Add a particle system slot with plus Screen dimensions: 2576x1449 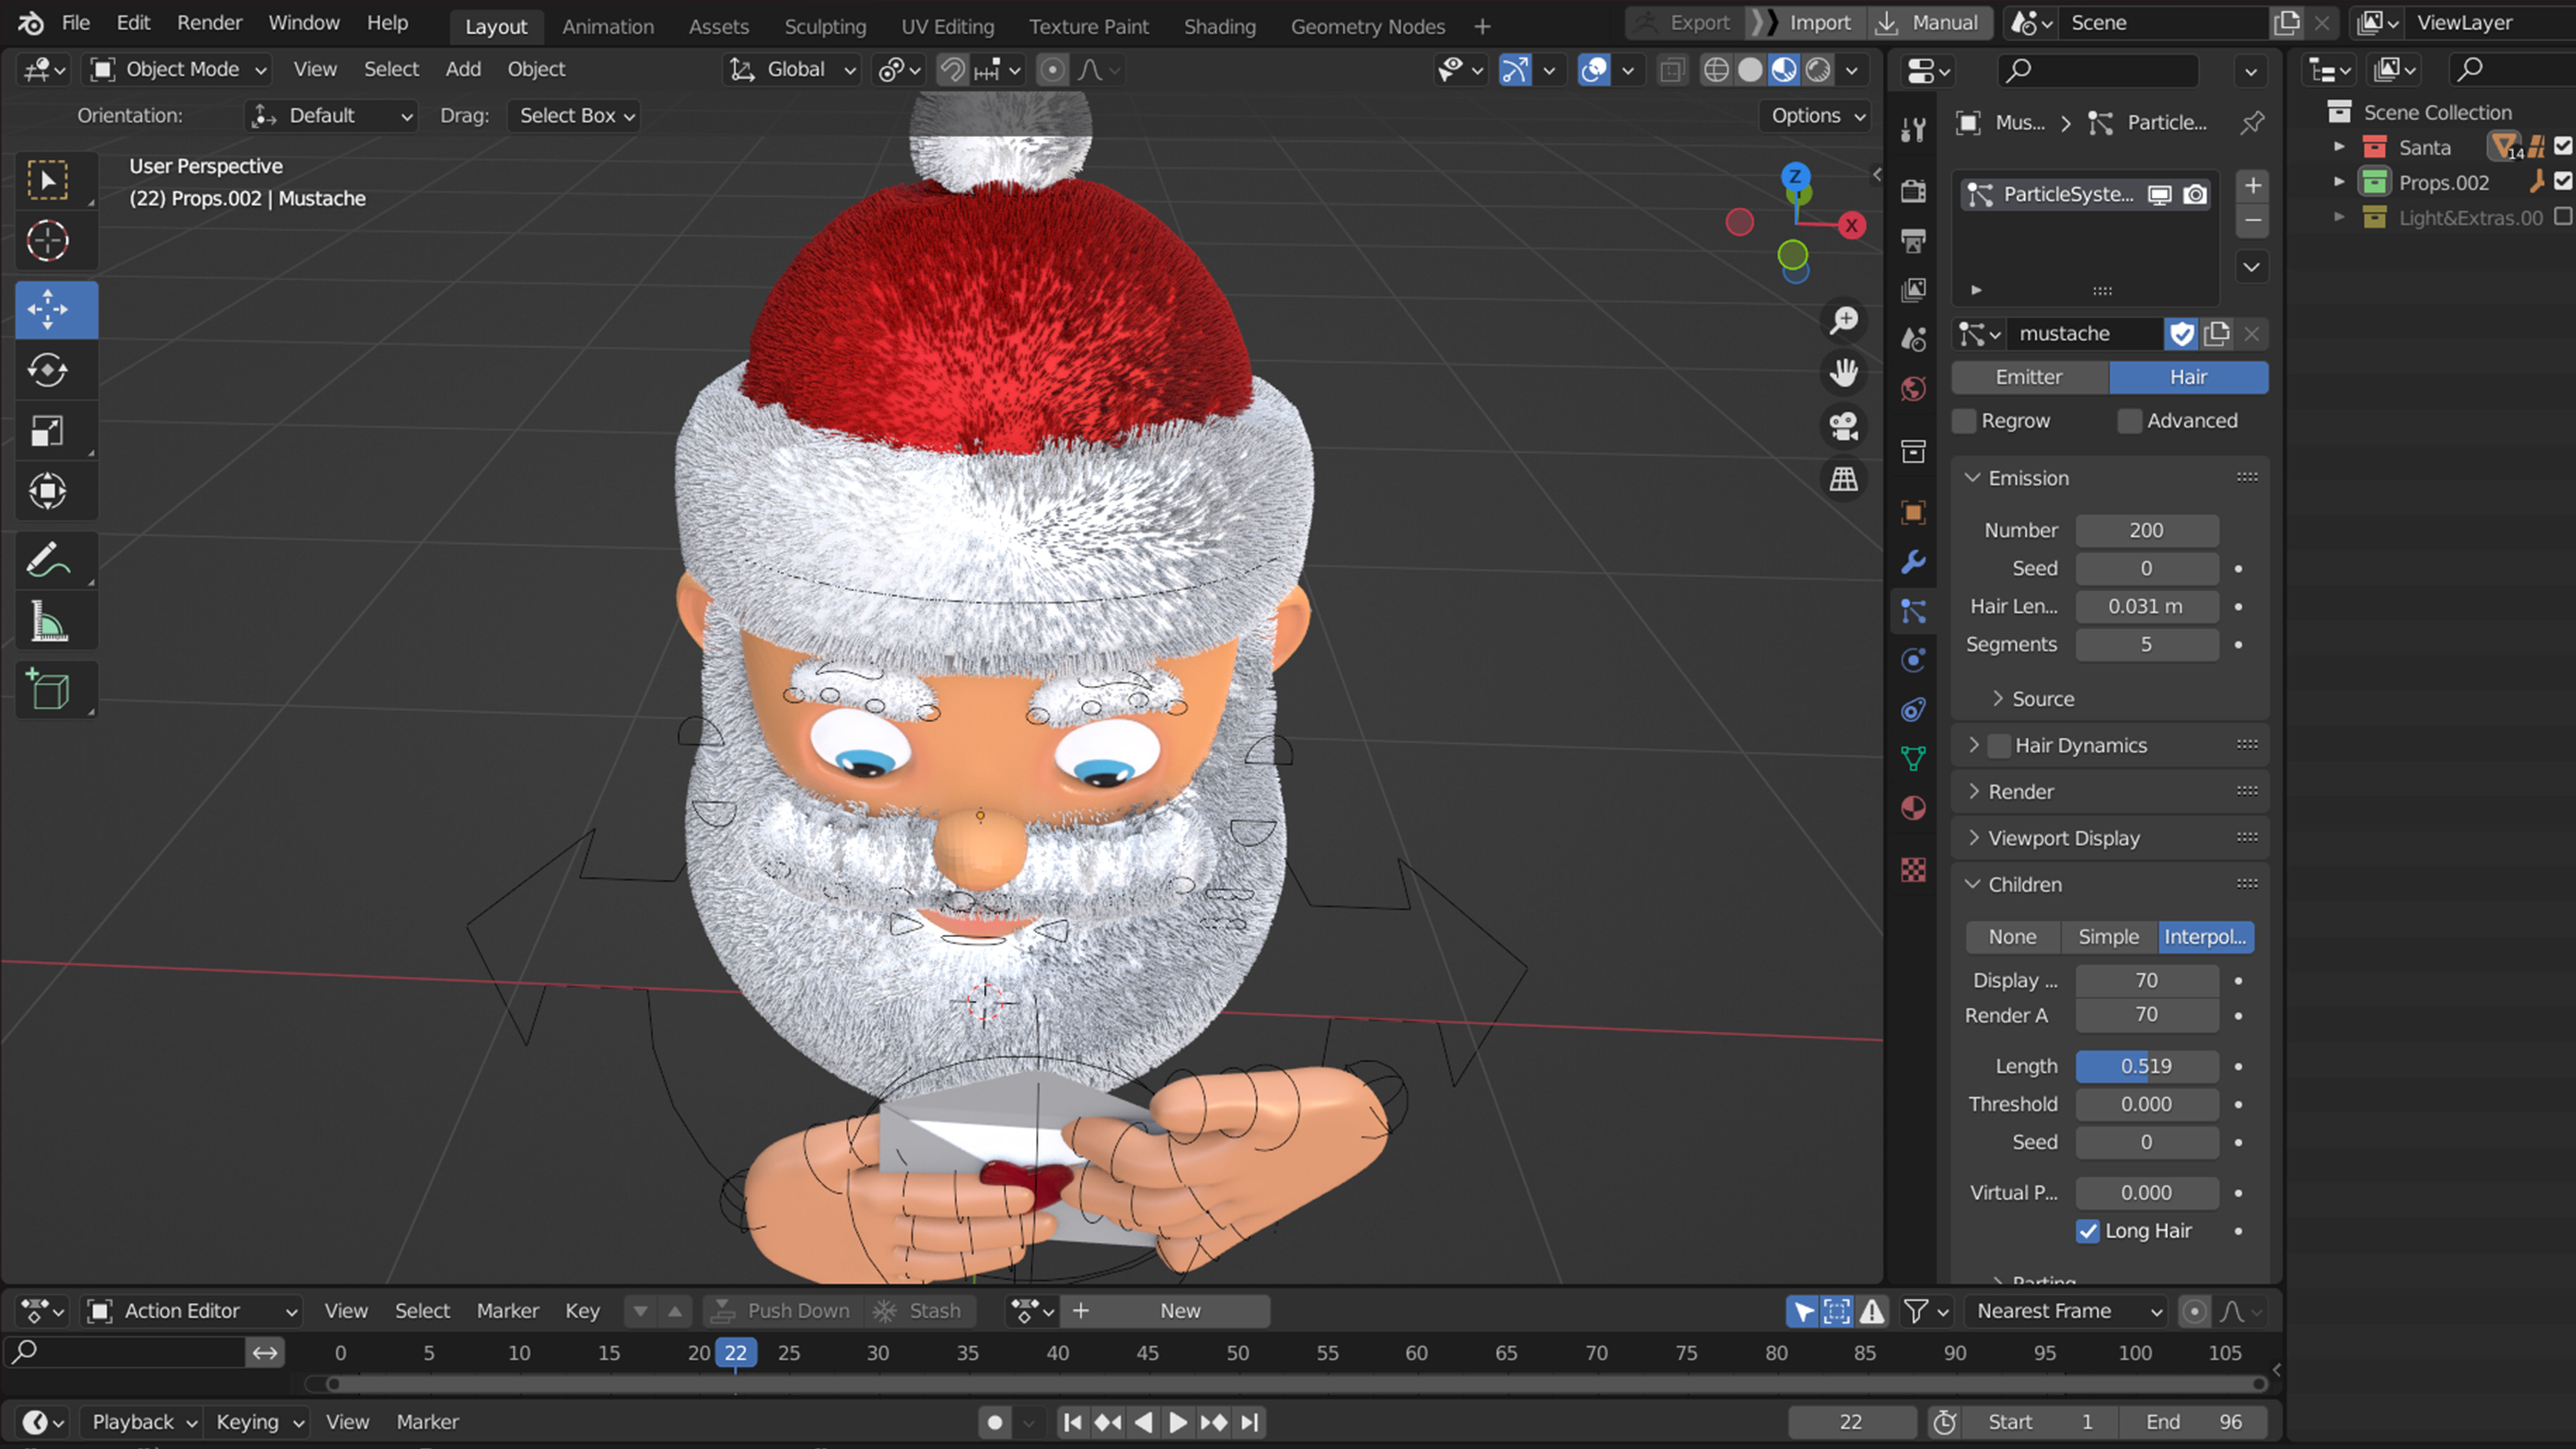2252,186
